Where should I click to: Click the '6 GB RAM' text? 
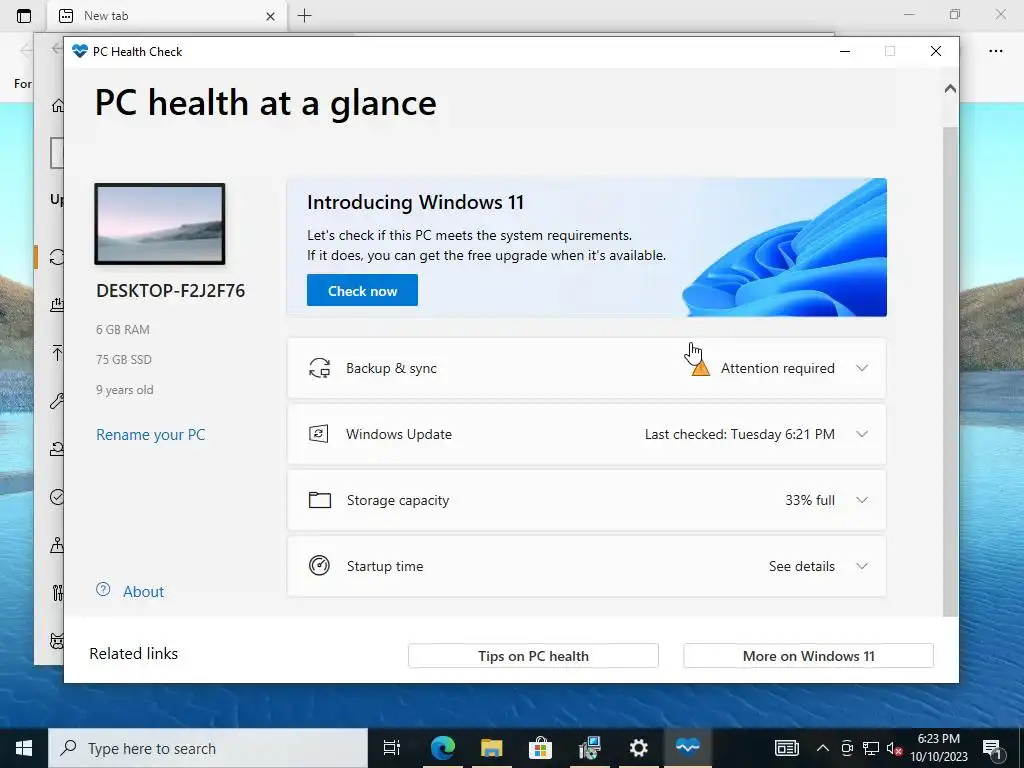click(x=123, y=330)
